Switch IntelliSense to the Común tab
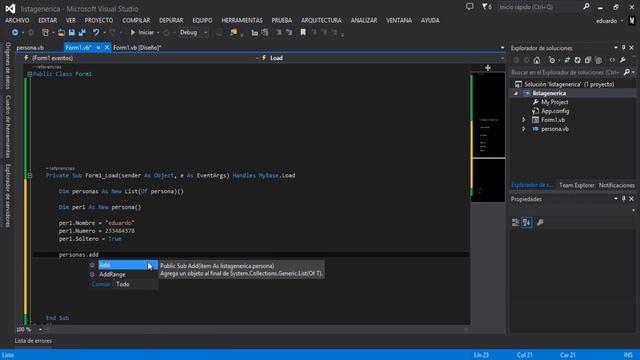The image size is (640, 360). (x=101, y=284)
